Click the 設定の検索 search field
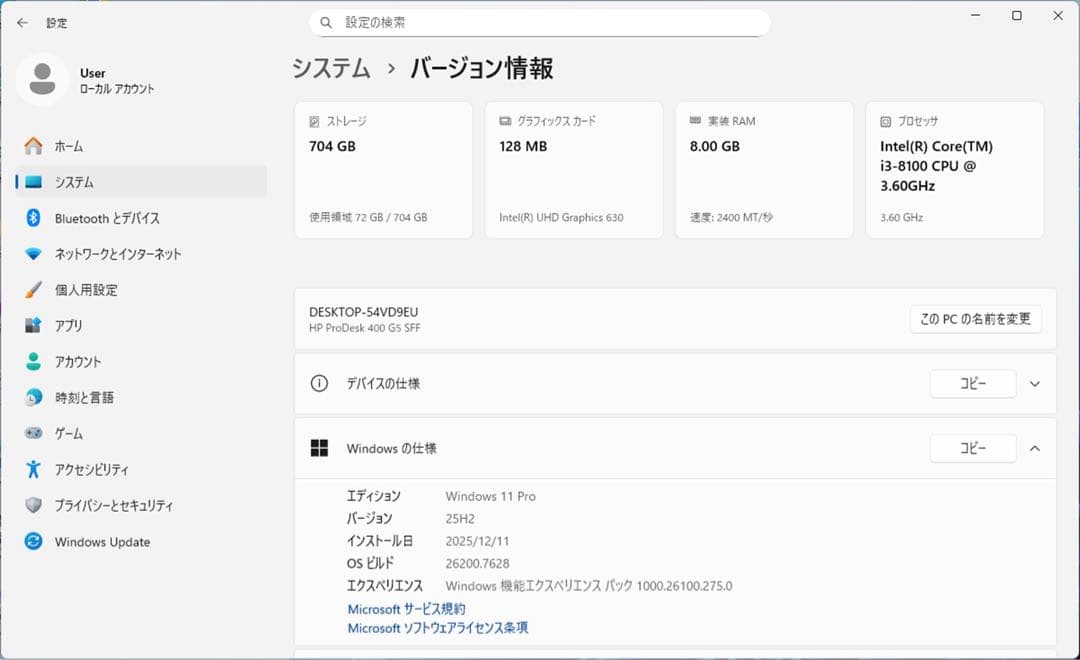 point(540,23)
